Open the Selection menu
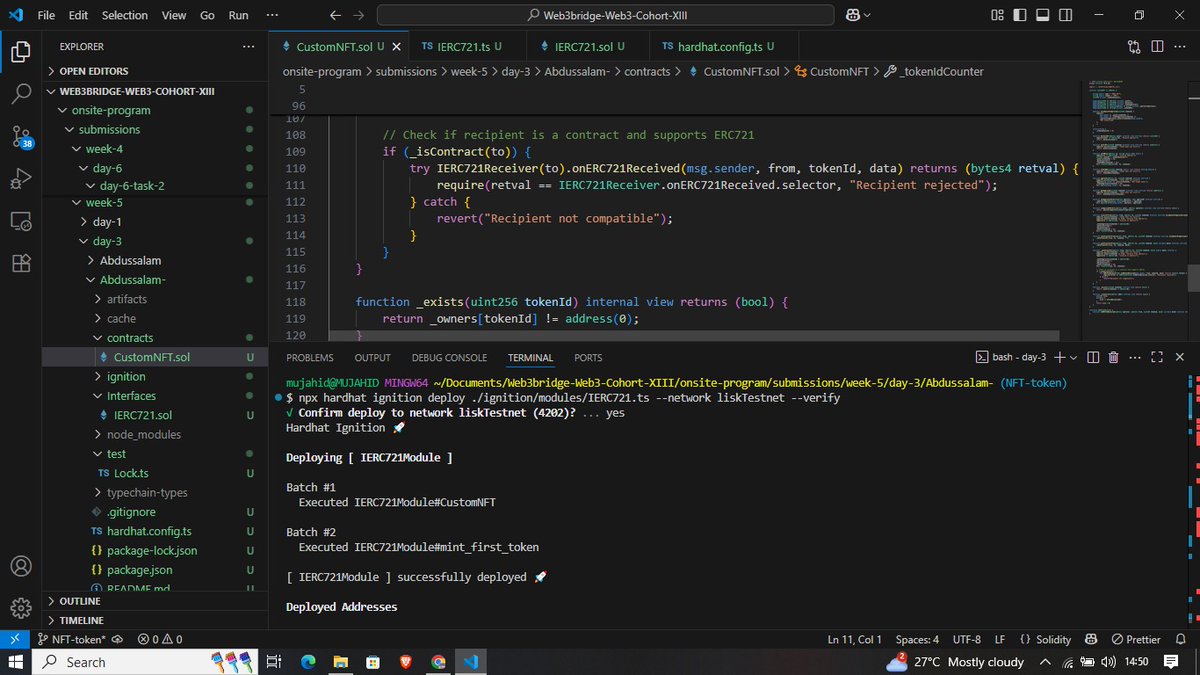This screenshot has height=675, width=1200. (124, 15)
